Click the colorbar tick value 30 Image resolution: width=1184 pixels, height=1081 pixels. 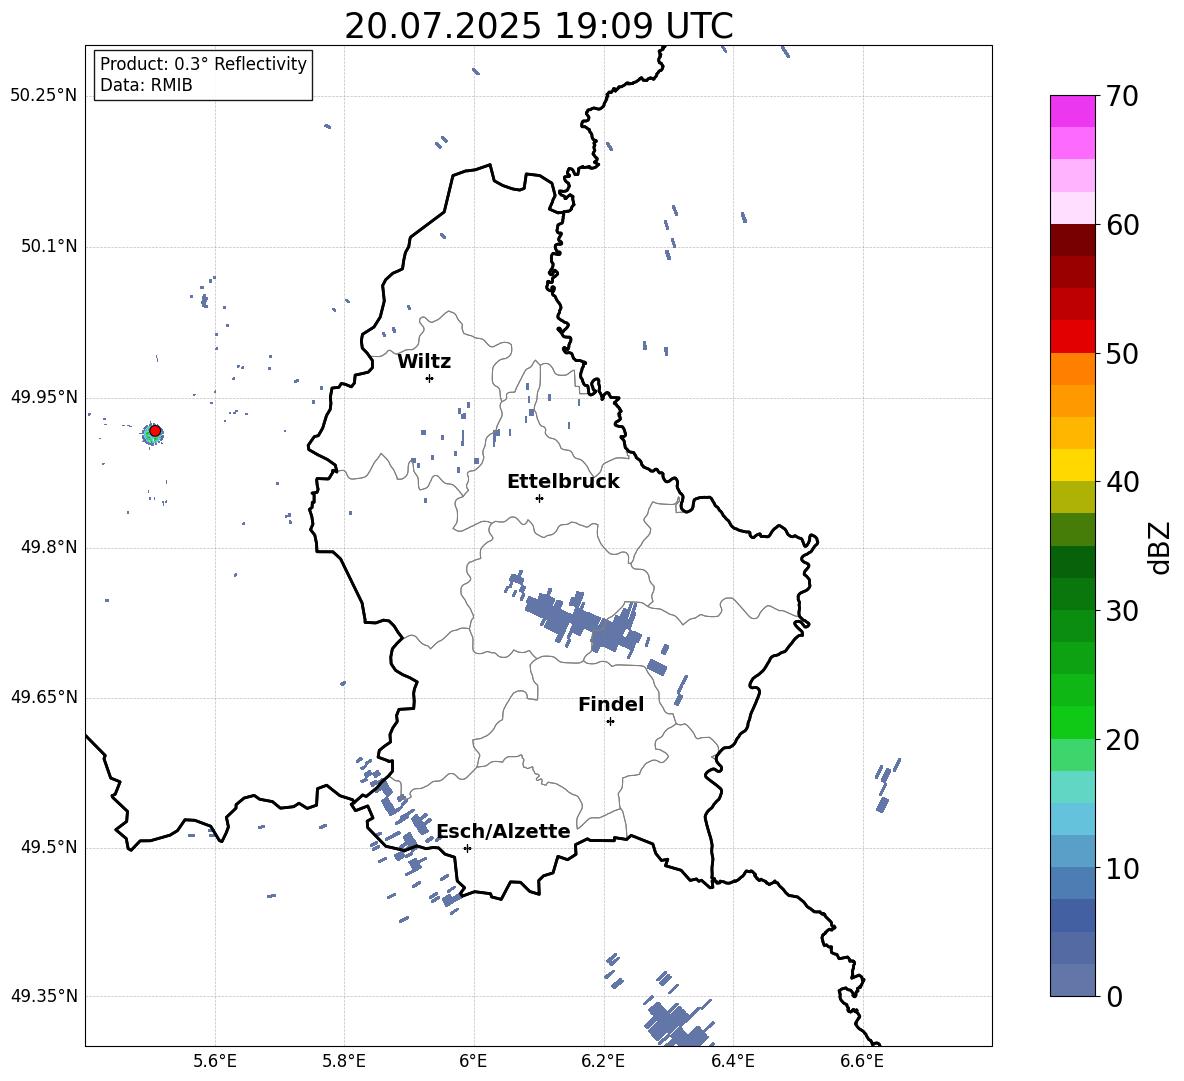coord(1123,610)
